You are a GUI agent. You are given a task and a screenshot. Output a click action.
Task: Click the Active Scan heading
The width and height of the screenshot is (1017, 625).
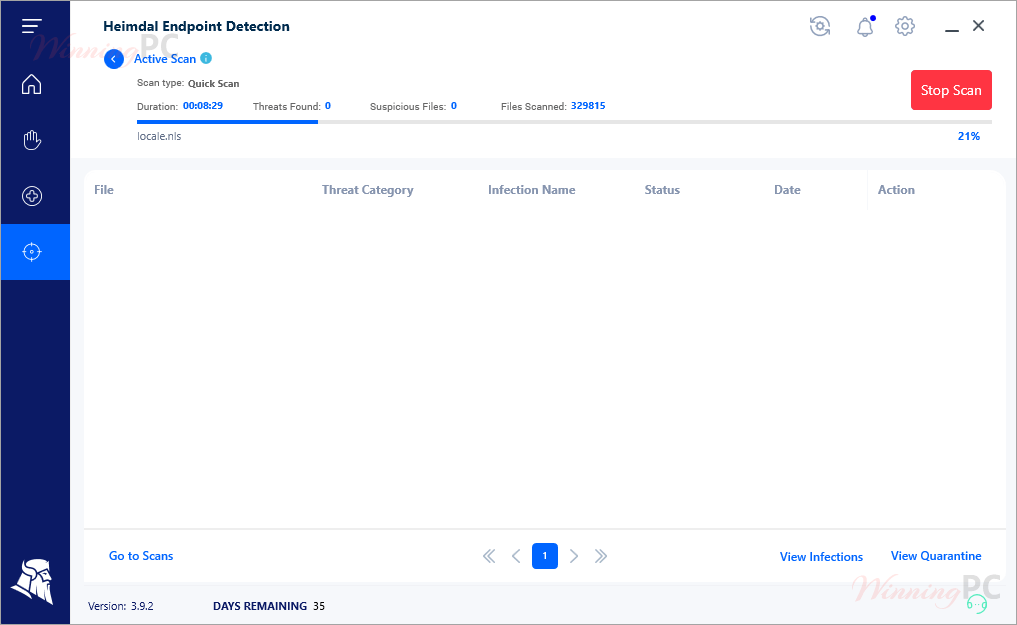click(165, 59)
